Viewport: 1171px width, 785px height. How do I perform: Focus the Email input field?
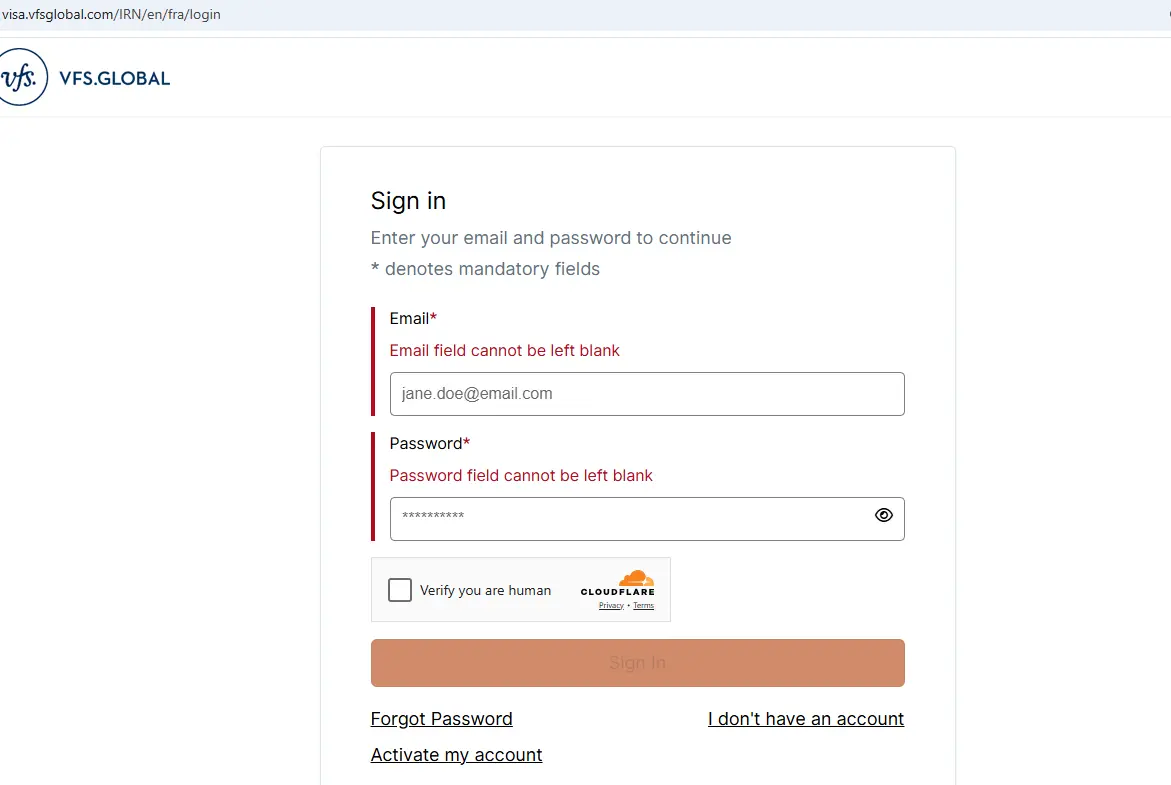647,394
